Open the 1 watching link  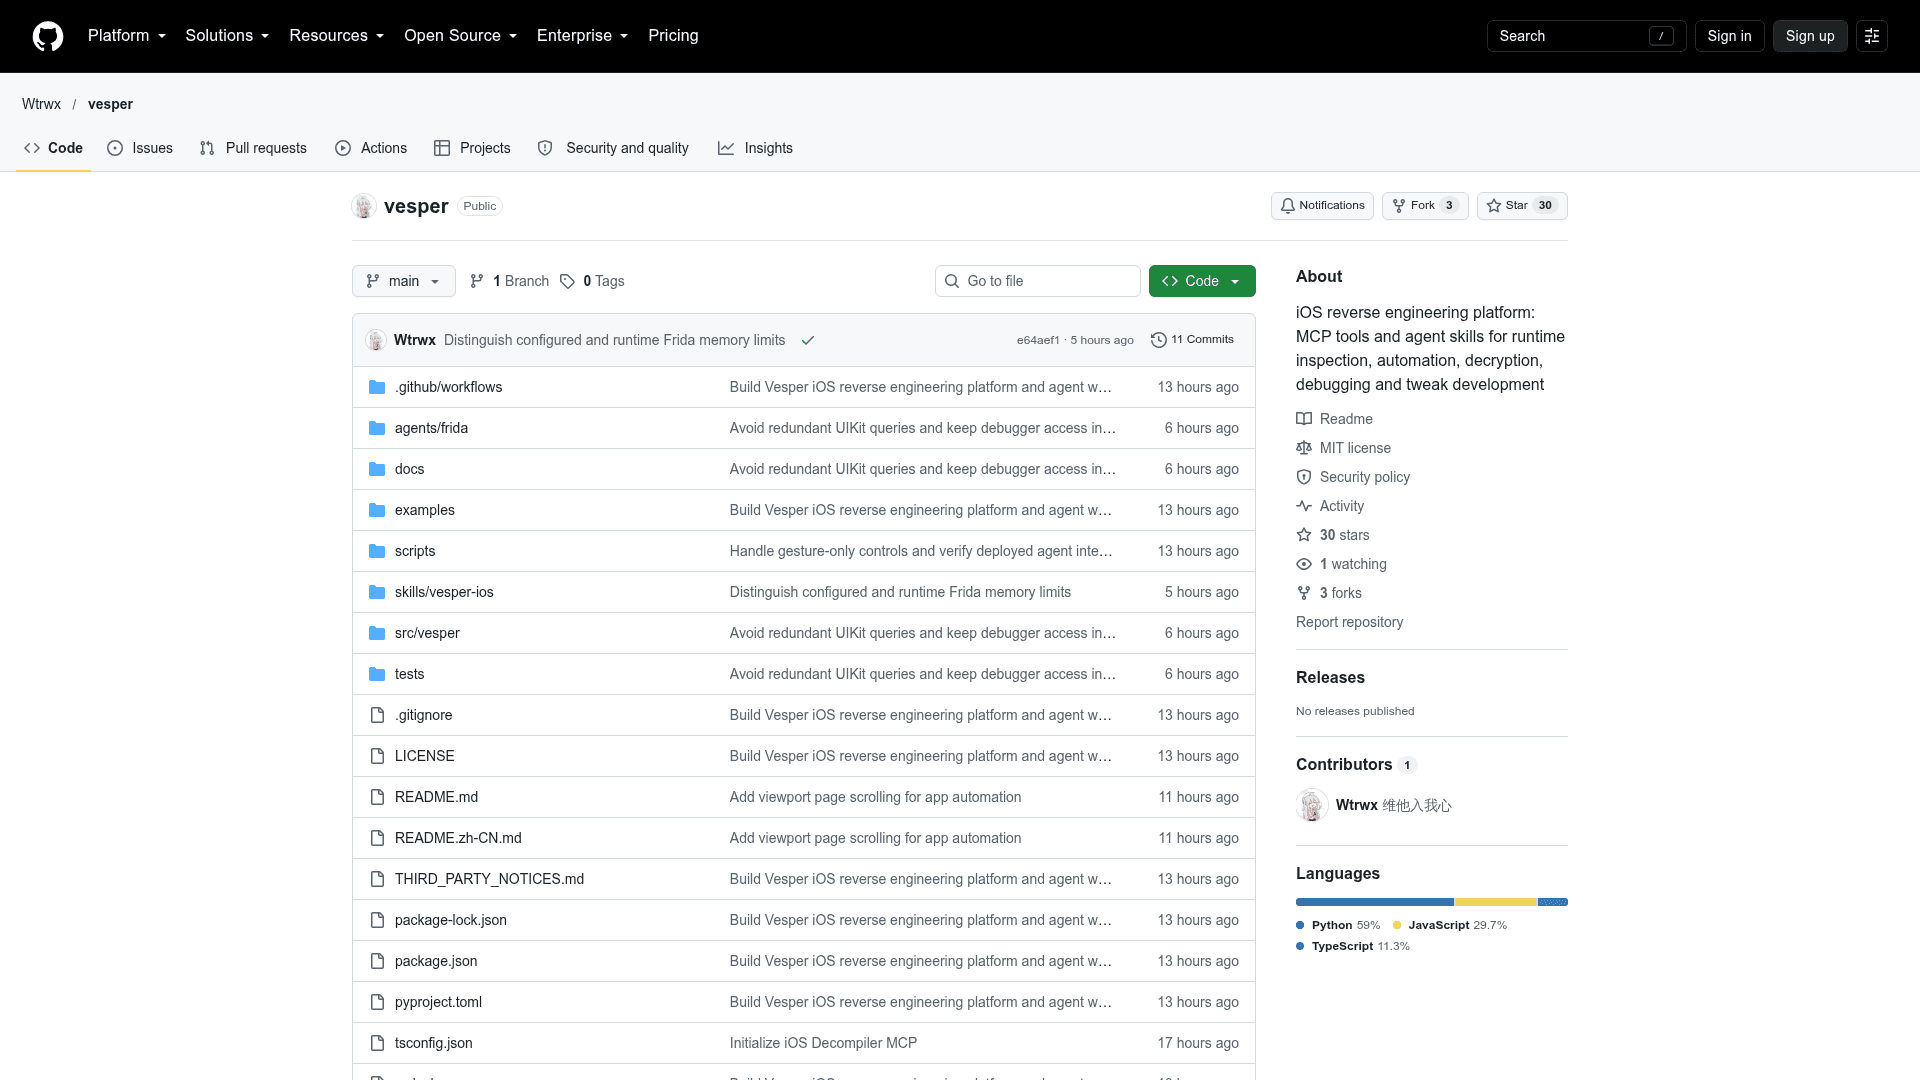(1342, 564)
